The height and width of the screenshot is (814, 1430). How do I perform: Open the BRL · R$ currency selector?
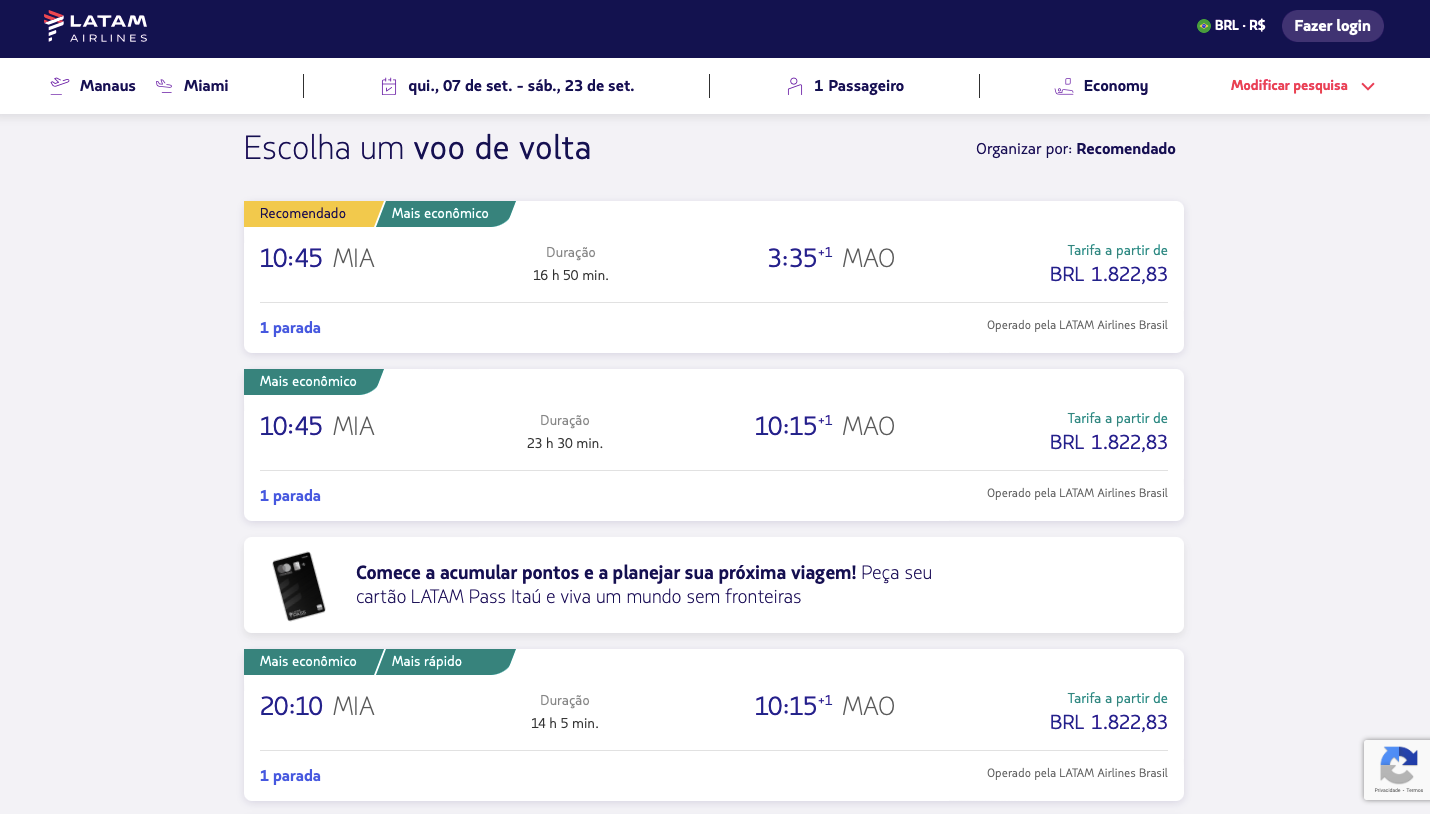[x=1240, y=26]
